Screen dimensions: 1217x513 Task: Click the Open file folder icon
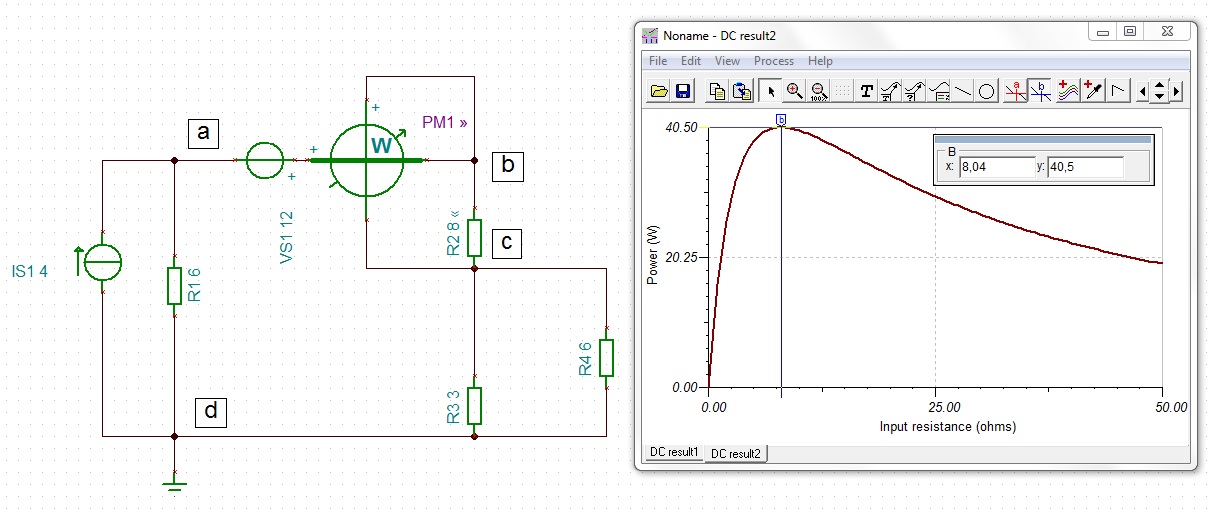click(x=659, y=91)
